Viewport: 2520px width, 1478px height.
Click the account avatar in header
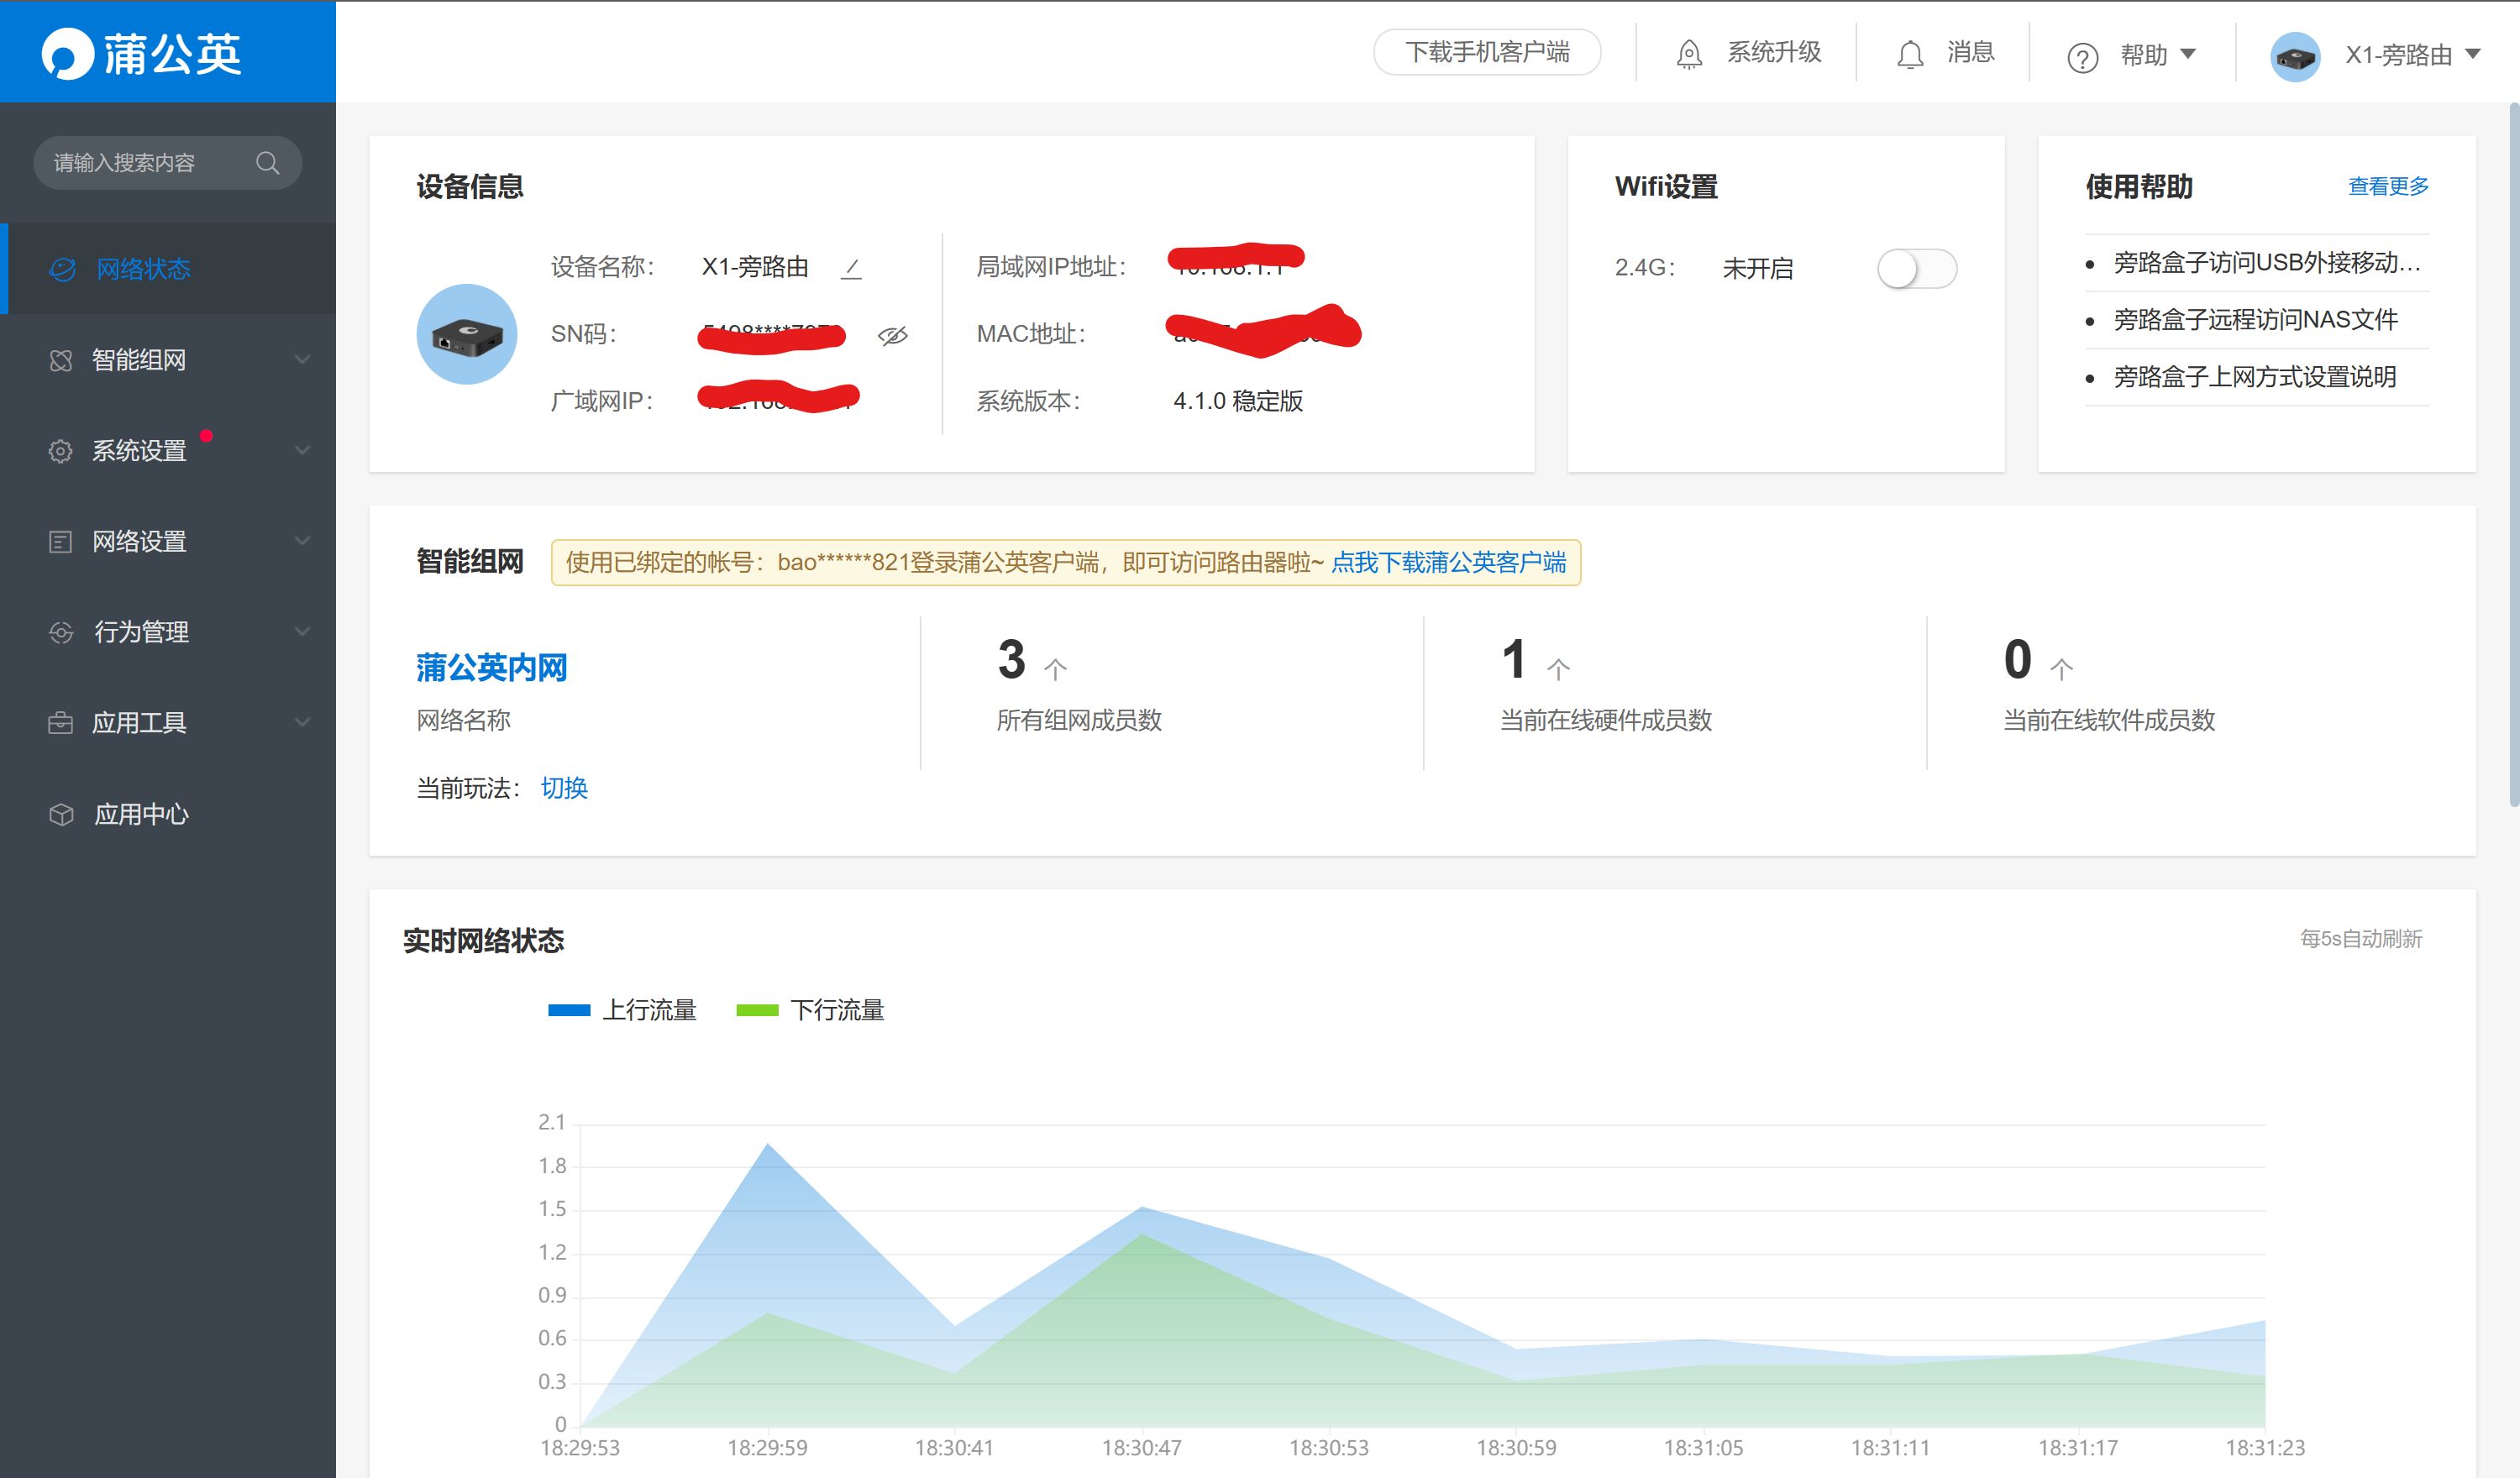pyautogui.click(x=2295, y=57)
